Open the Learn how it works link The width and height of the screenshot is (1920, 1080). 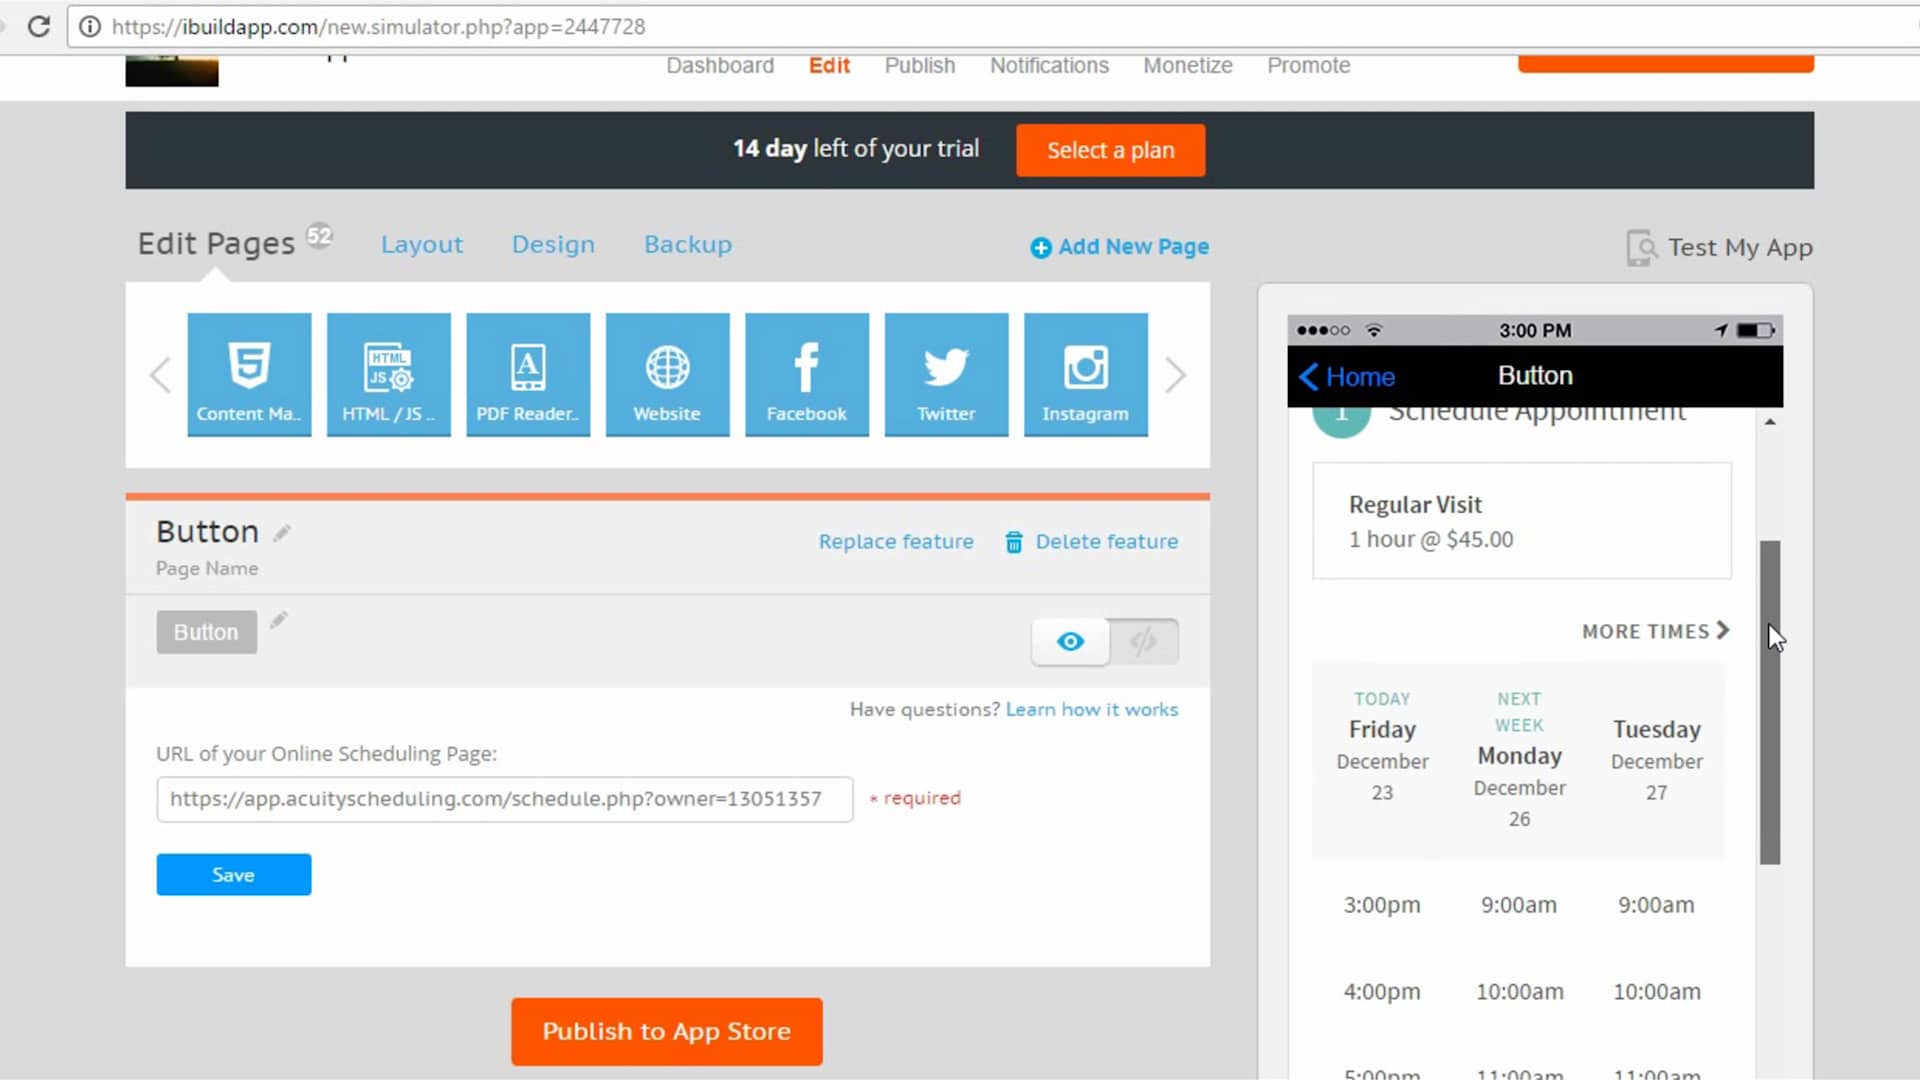pyautogui.click(x=1091, y=709)
